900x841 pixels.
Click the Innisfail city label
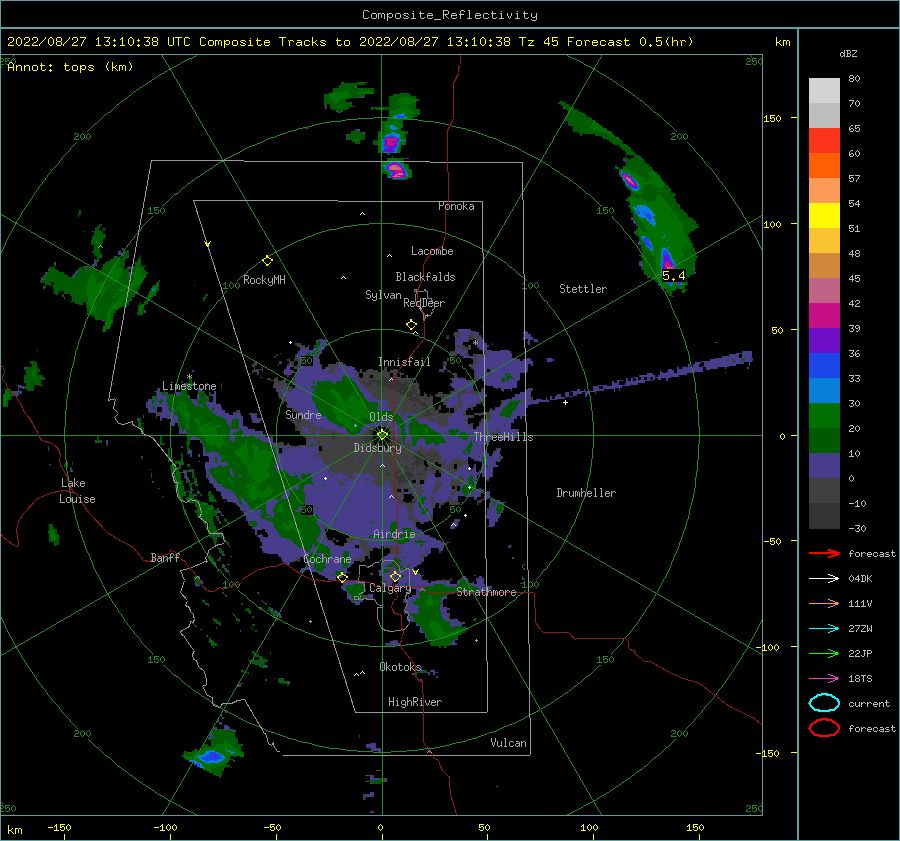point(404,362)
